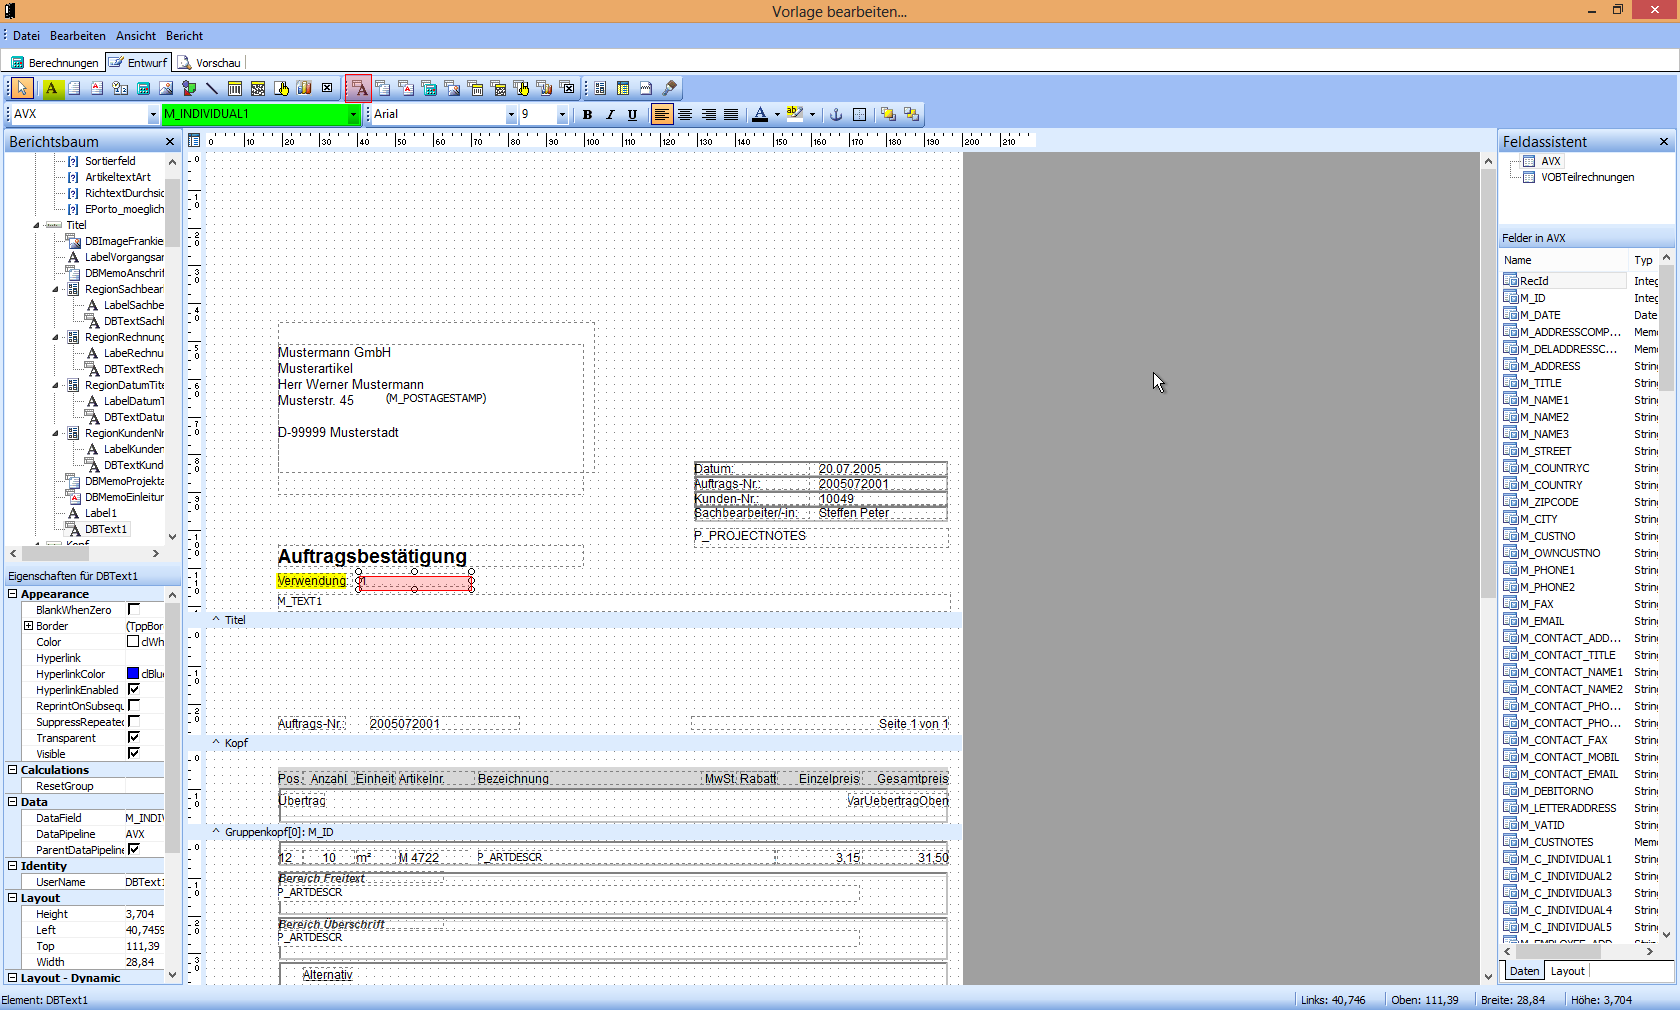
Task: Open highlight color dropdown arrow
Action: 812,115
